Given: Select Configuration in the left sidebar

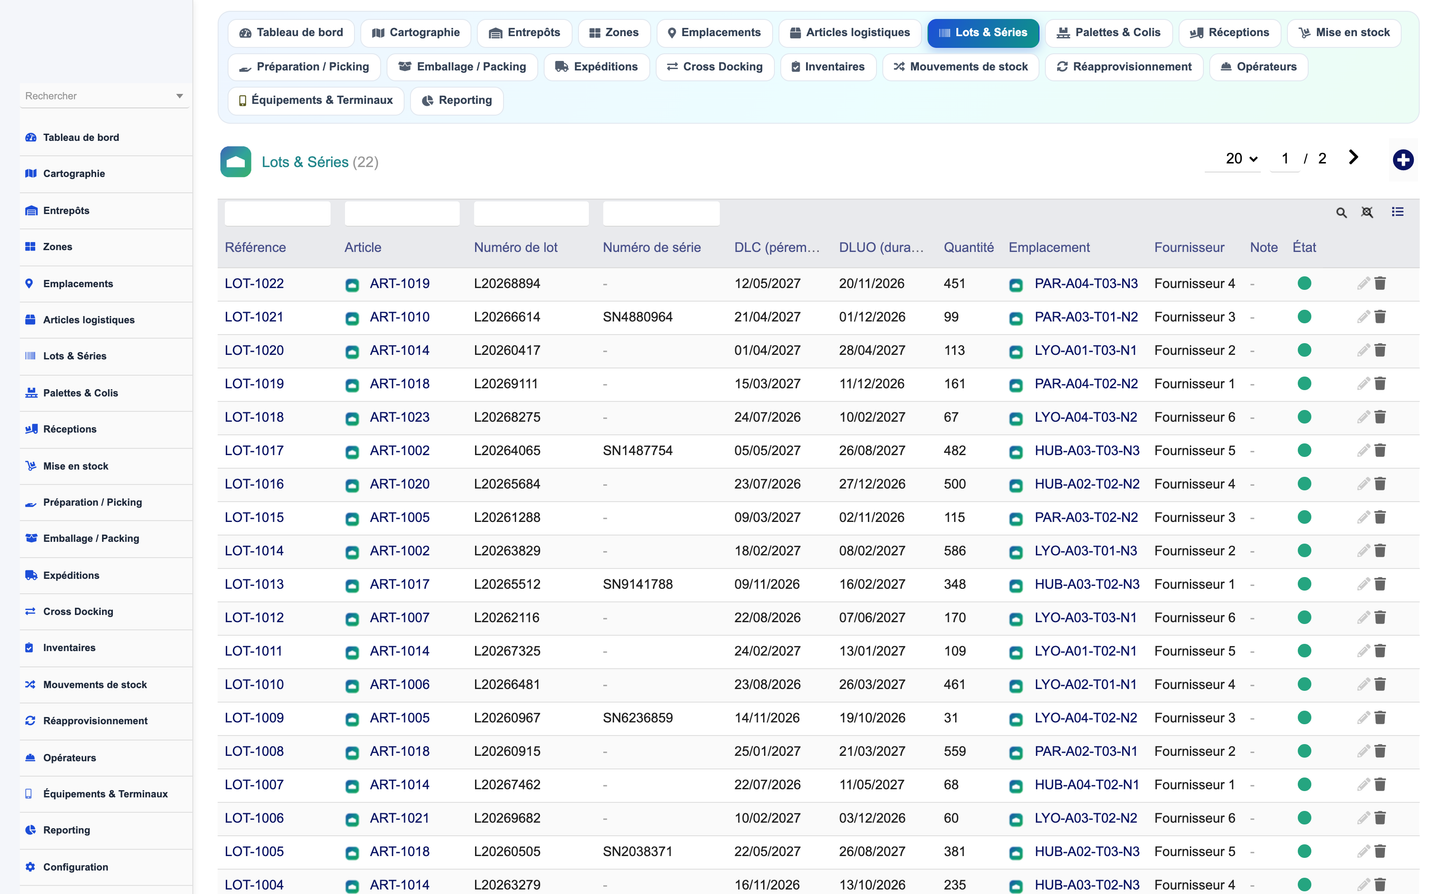Looking at the screenshot, I should pyautogui.click(x=75, y=867).
